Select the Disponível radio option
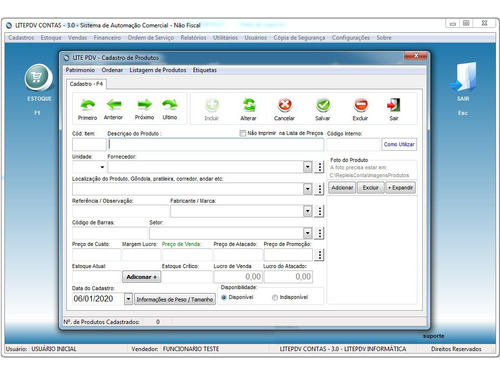Image resolution: width=500 pixels, height=375 pixels. (224, 297)
